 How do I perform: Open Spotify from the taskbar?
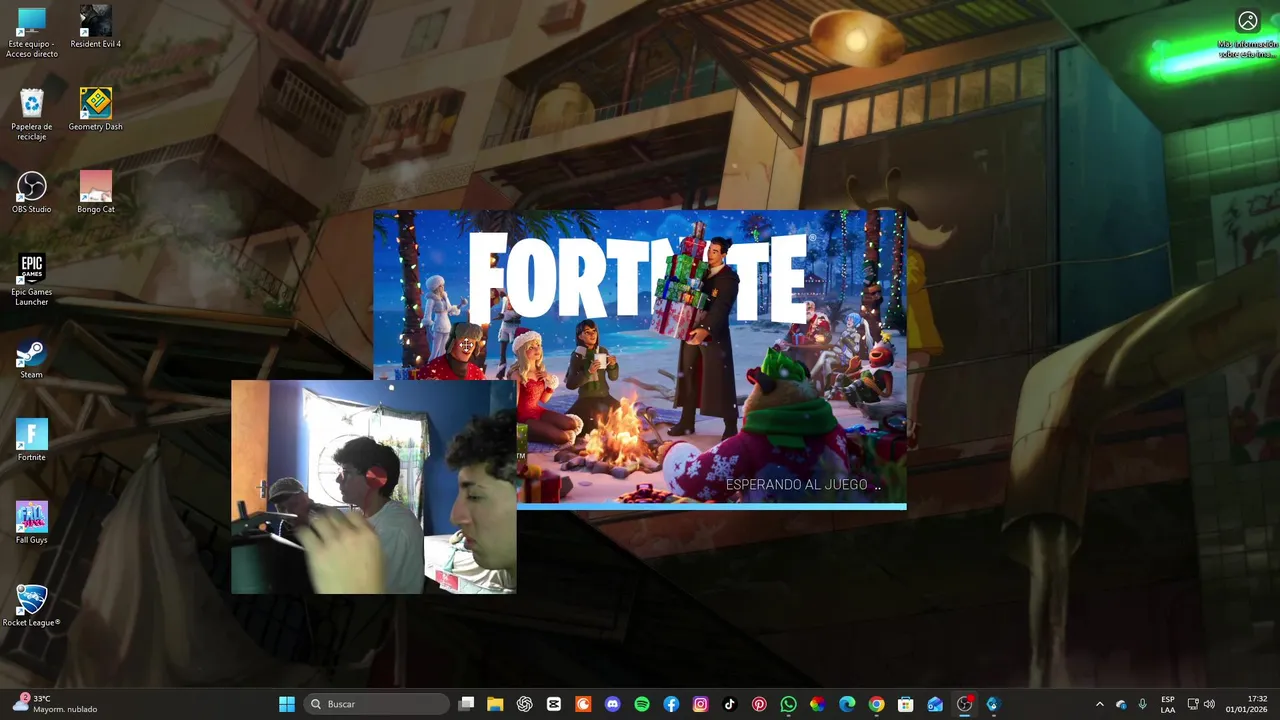click(x=642, y=704)
